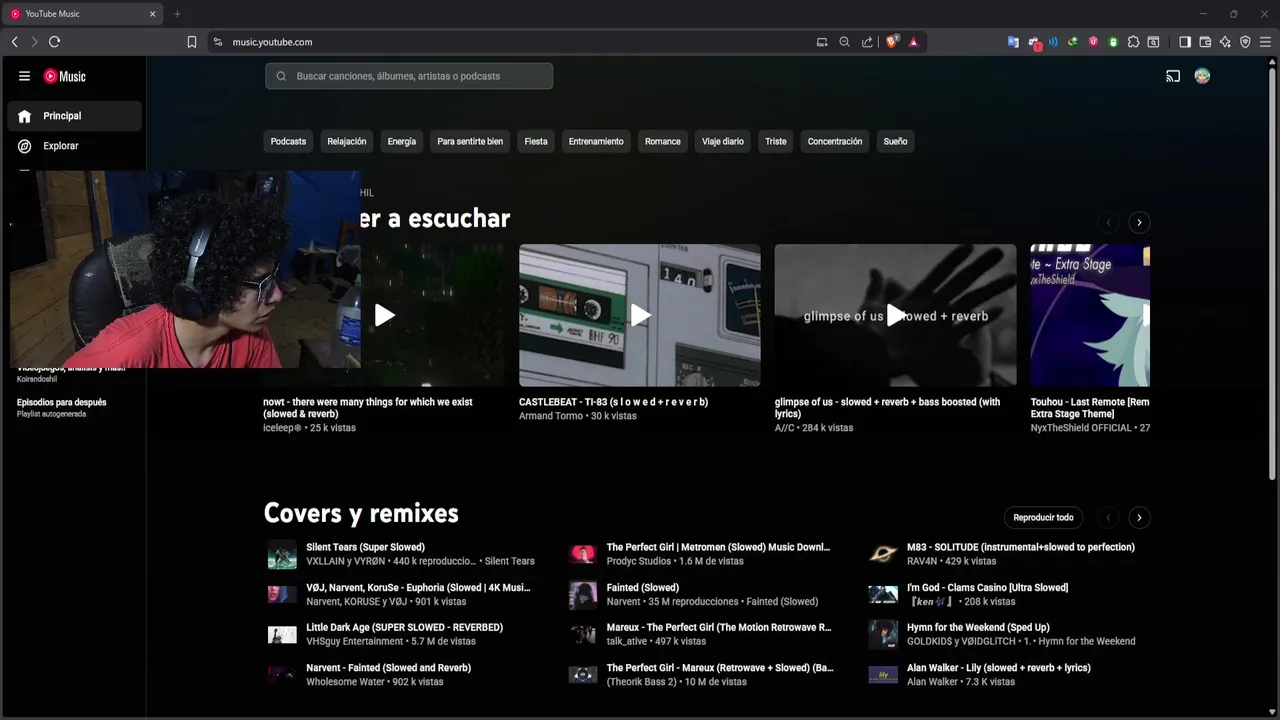1280x720 pixels.
Task: Select the Concentración chip
Action: (835, 141)
